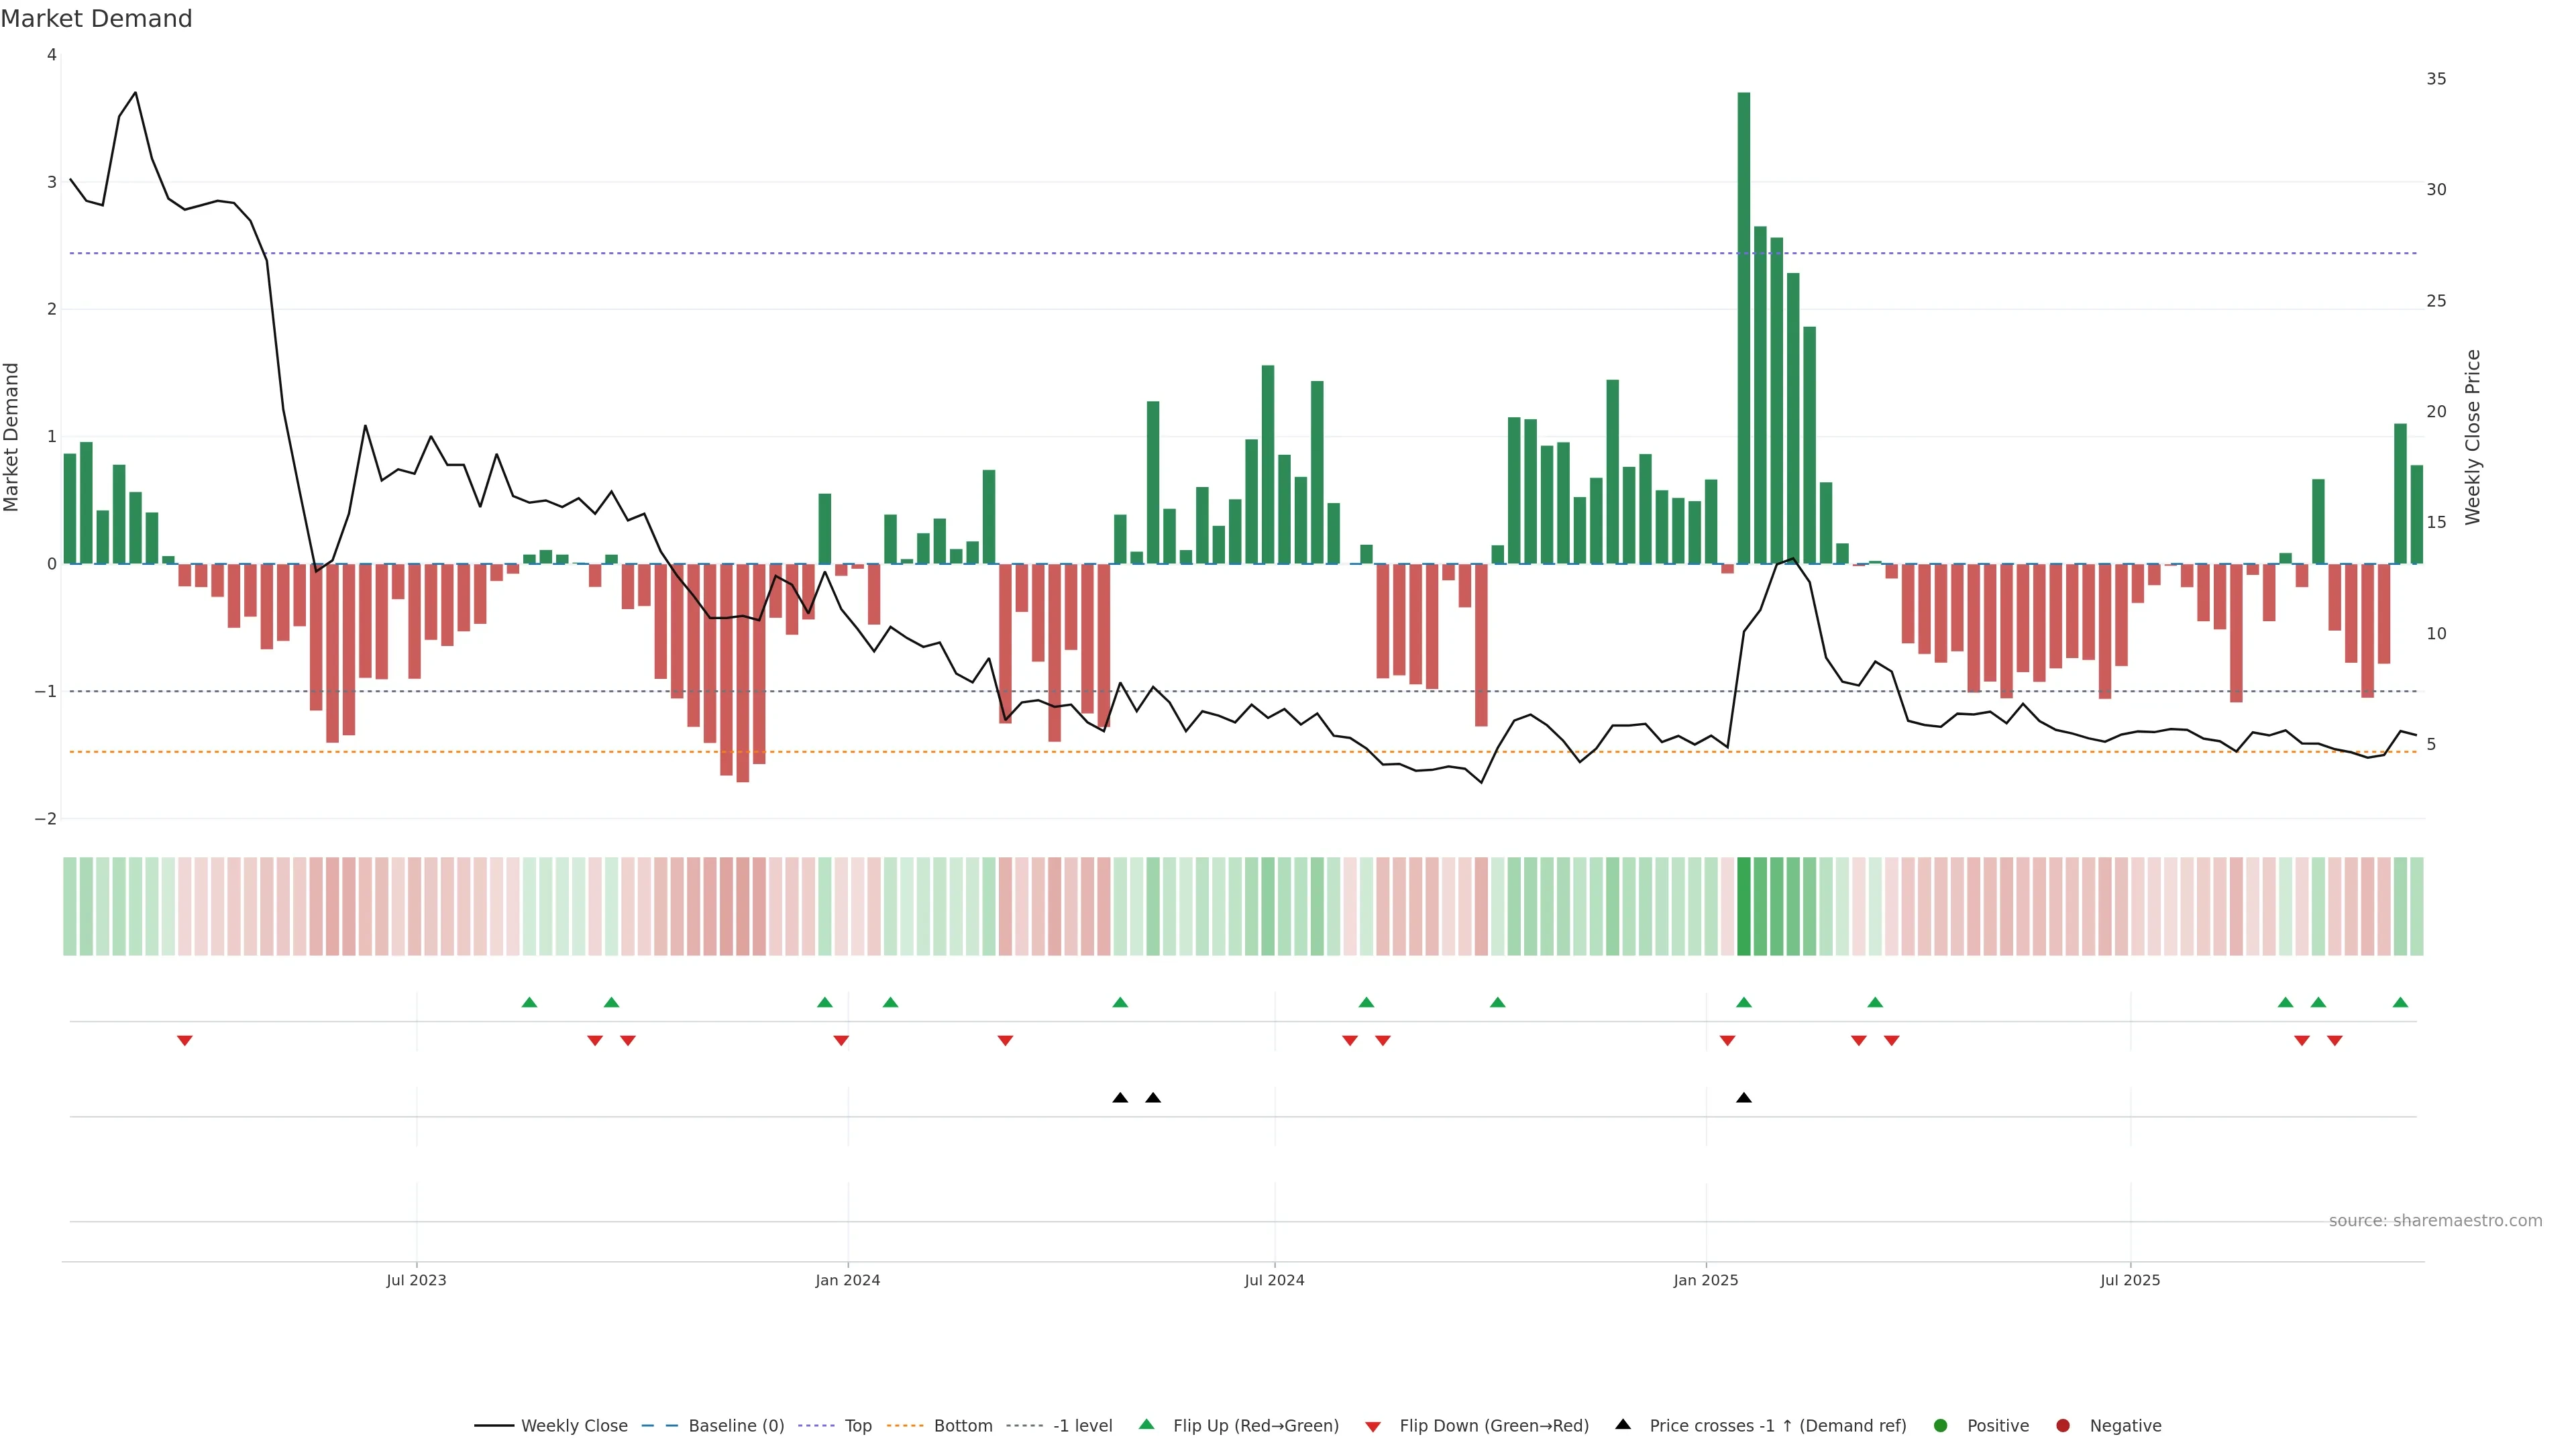This screenshot has width=2576, height=1449.
Task: Click the Jul 2025 x-axis label
Action: click(x=2130, y=1280)
